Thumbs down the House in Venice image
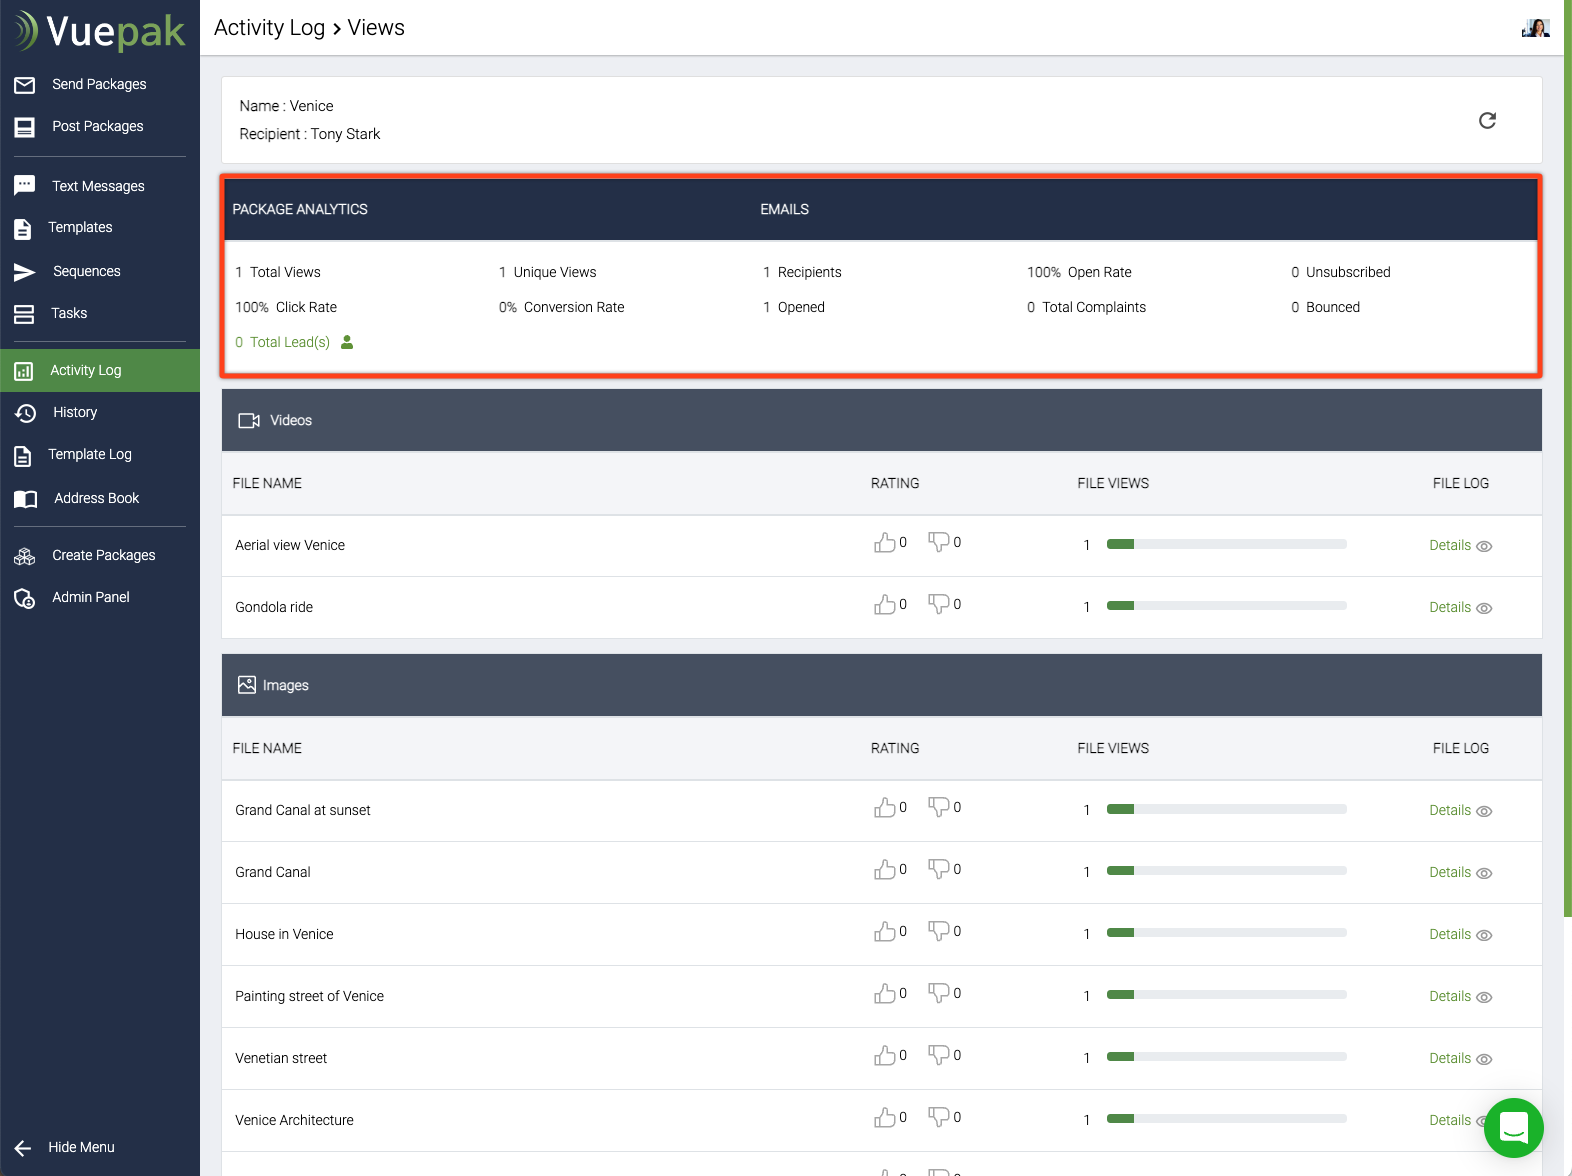This screenshot has height=1176, width=1572. pos(938,931)
